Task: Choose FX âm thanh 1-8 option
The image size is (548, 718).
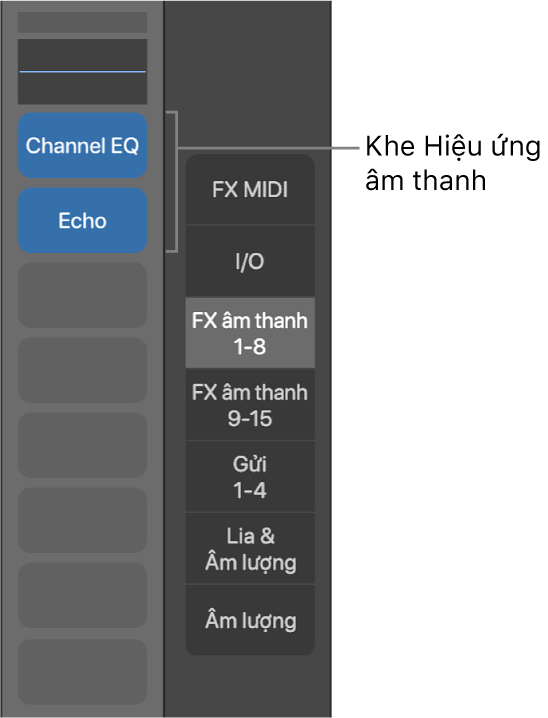Action: coord(250,333)
